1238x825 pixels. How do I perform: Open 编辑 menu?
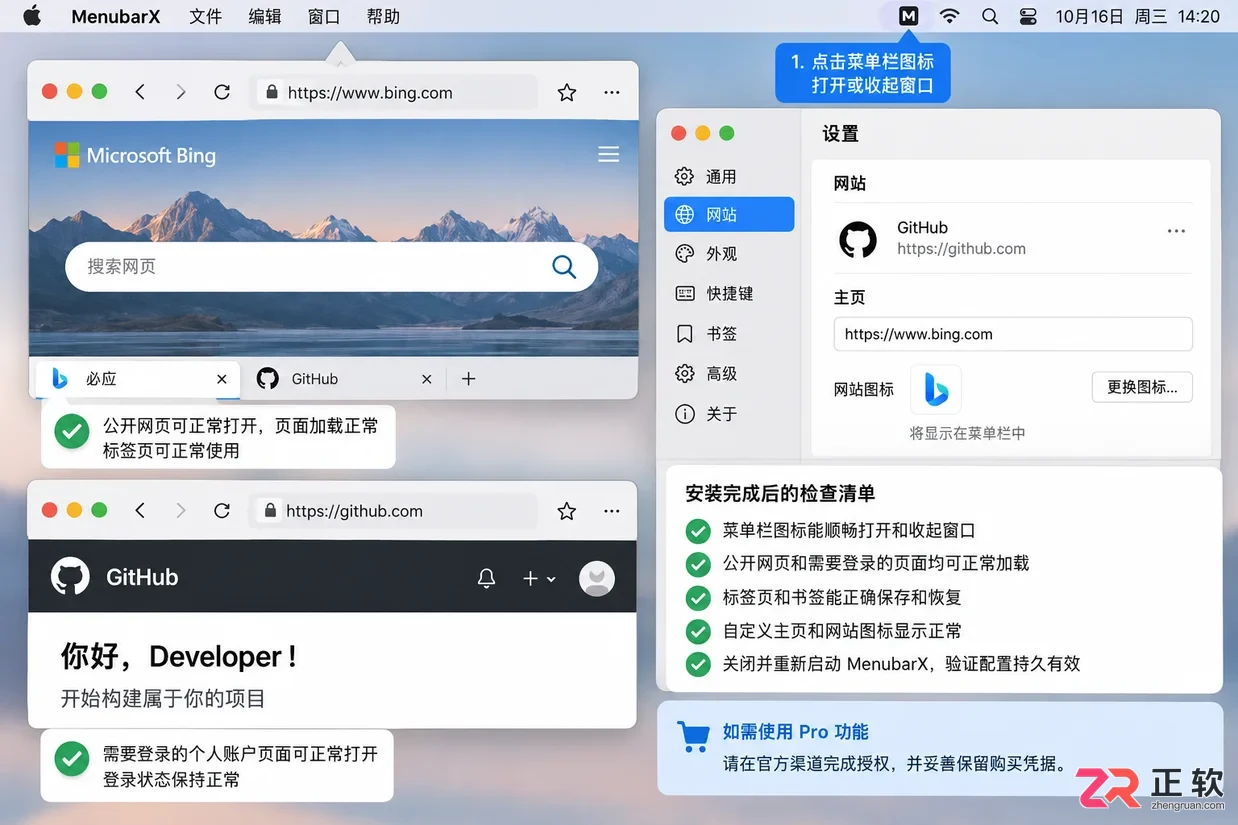265,16
